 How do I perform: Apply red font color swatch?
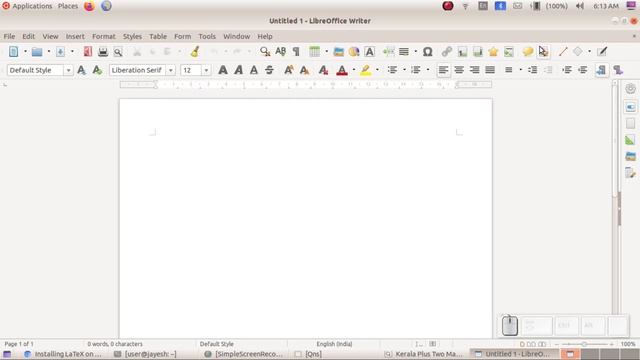click(x=342, y=70)
